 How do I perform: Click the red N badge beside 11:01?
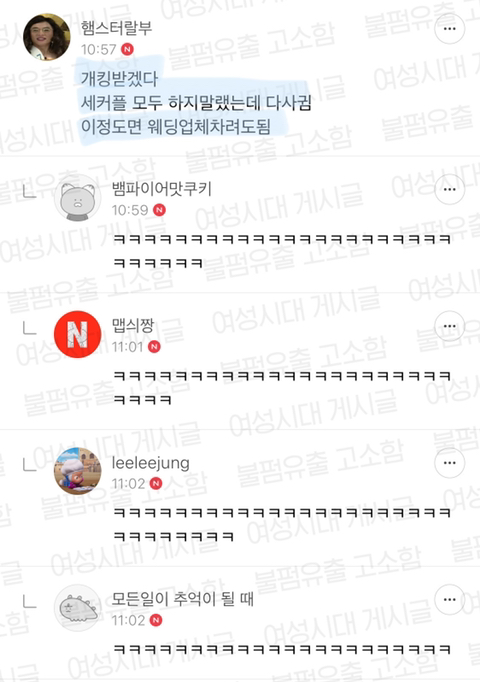154,347
